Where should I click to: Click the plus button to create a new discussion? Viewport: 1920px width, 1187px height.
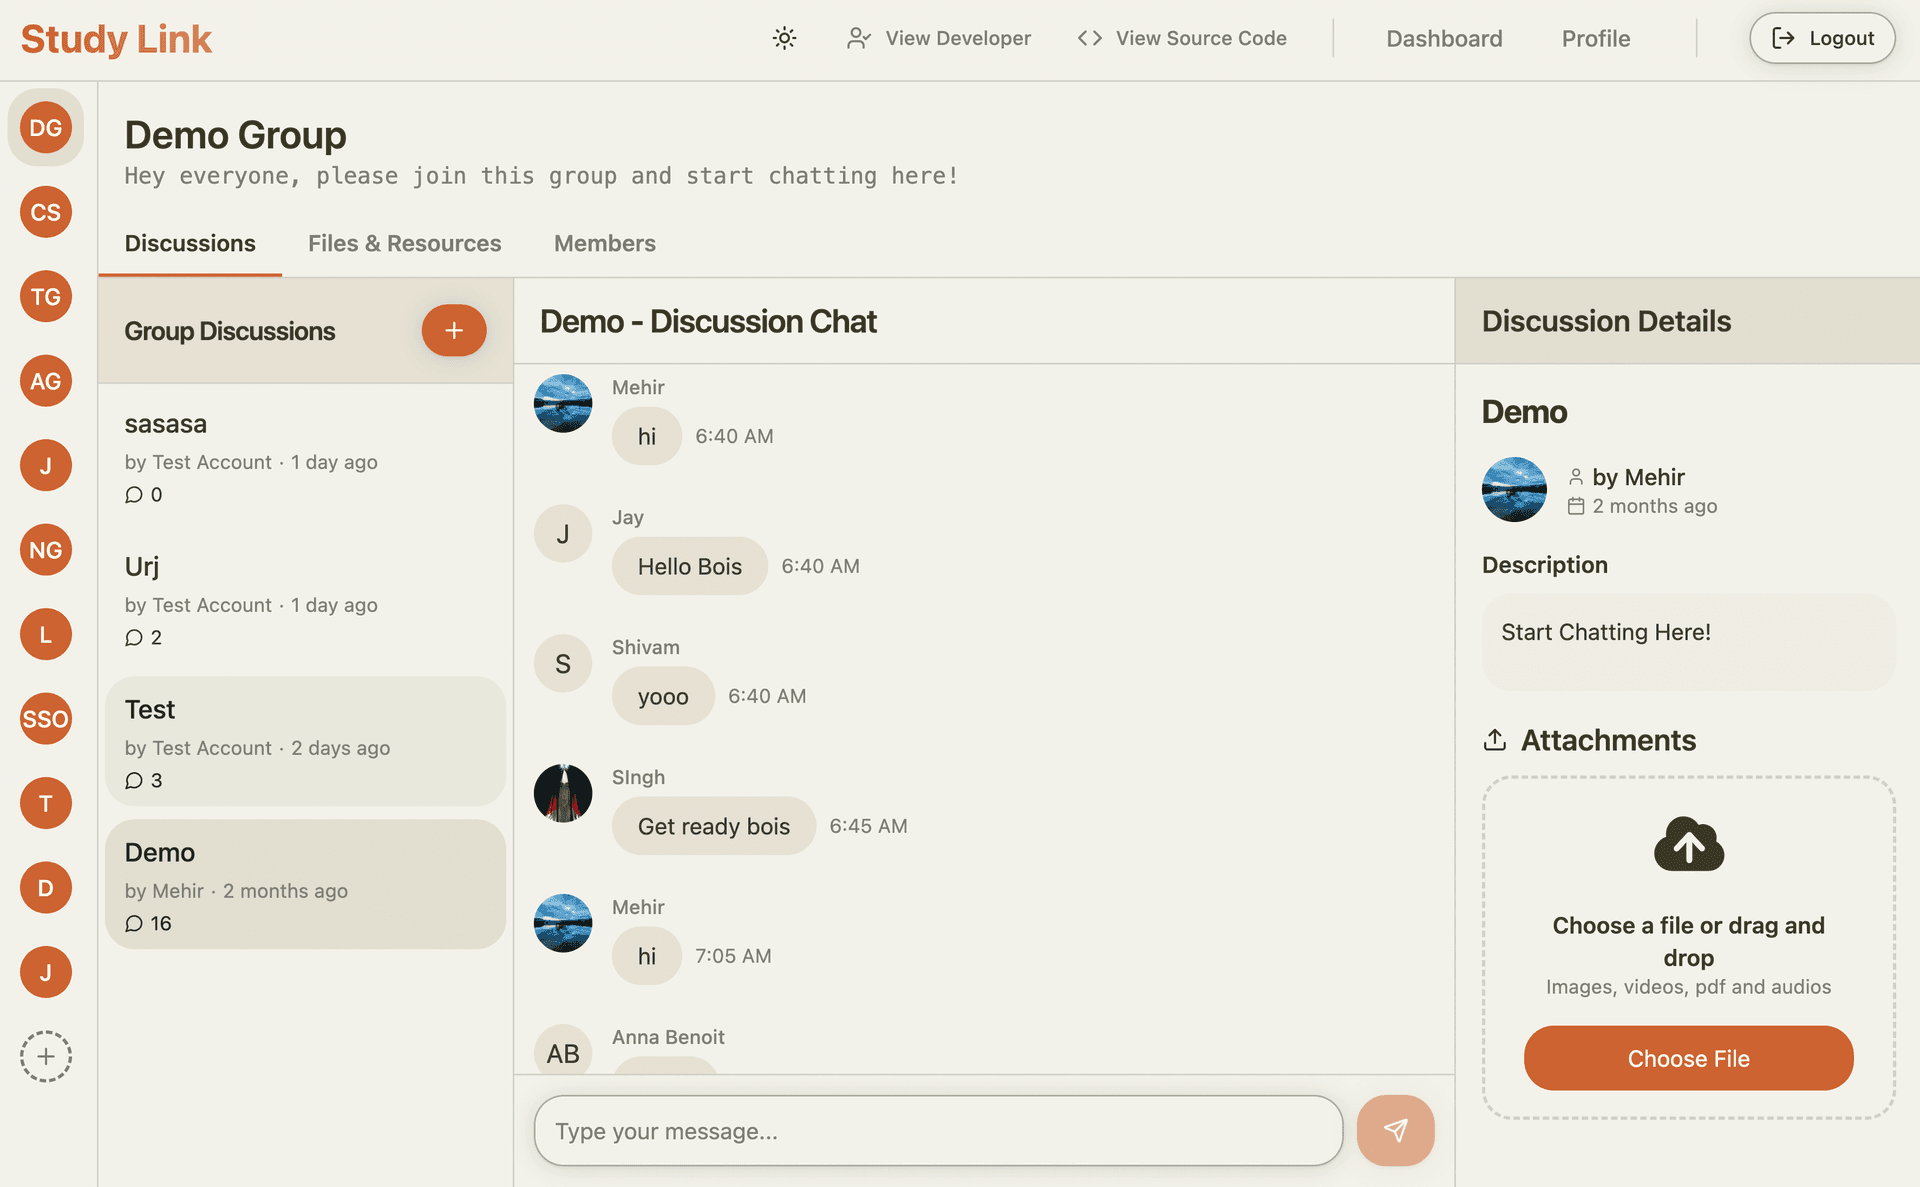coord(453,330)
